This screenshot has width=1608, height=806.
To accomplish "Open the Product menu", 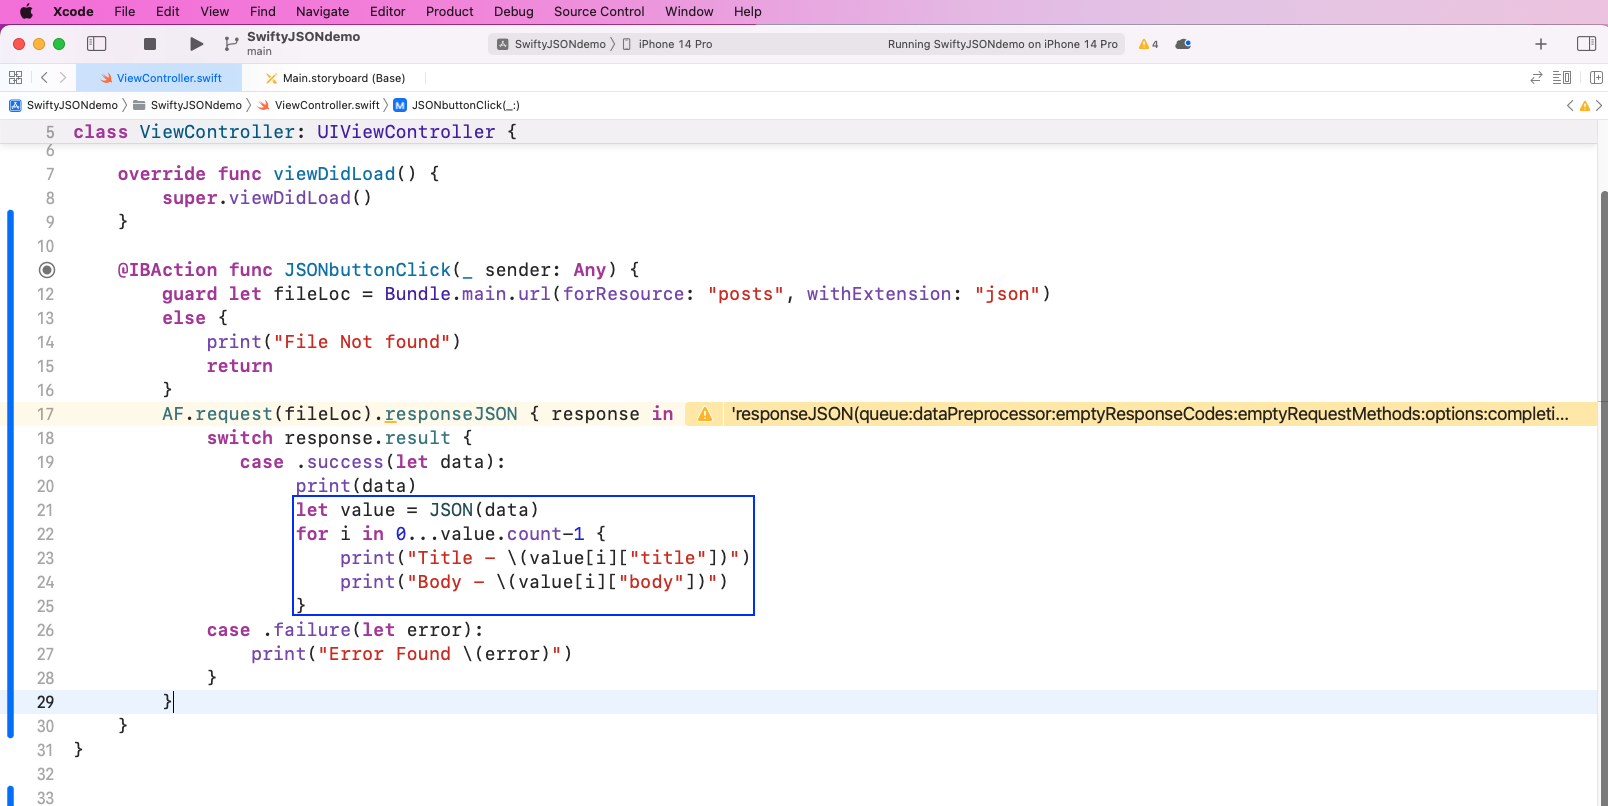I will coord(450,12).
